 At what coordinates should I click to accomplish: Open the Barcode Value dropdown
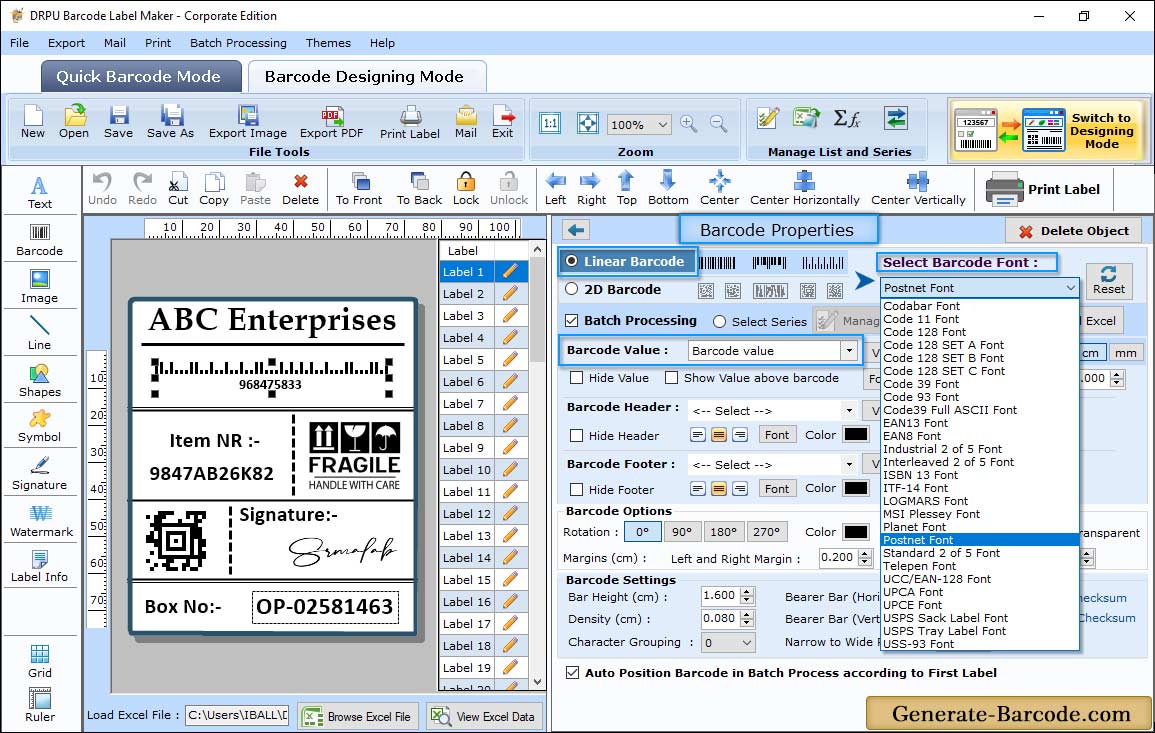849,351
